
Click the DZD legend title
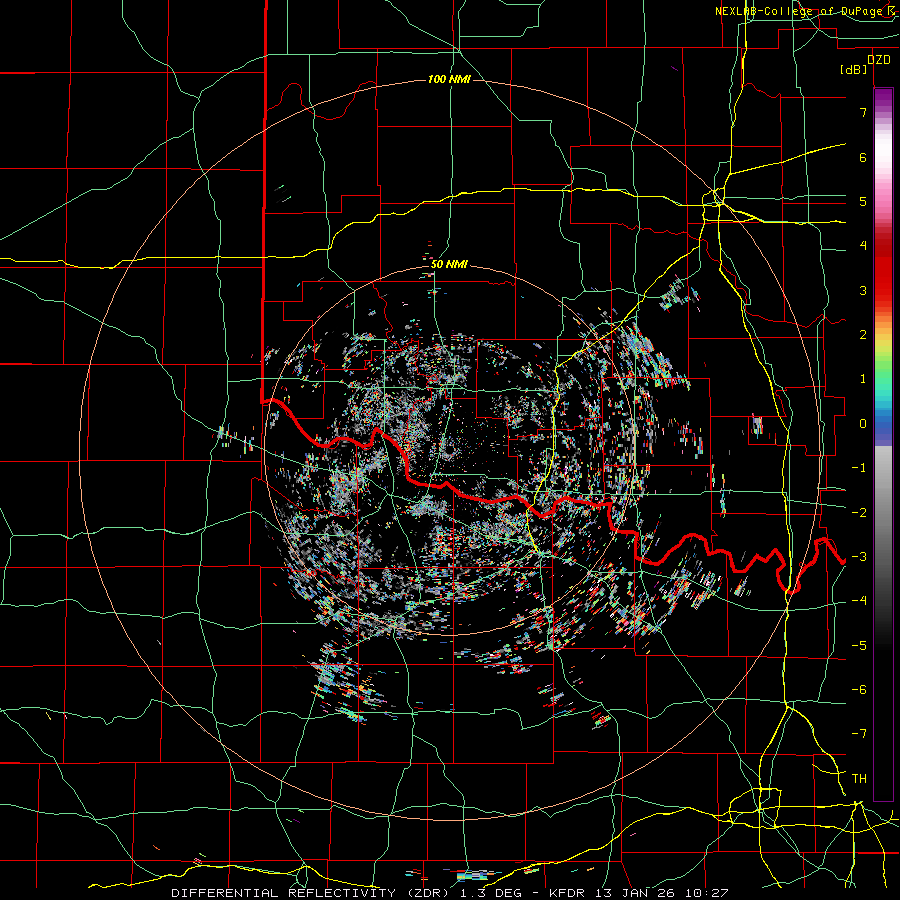[x=879, y=60]
